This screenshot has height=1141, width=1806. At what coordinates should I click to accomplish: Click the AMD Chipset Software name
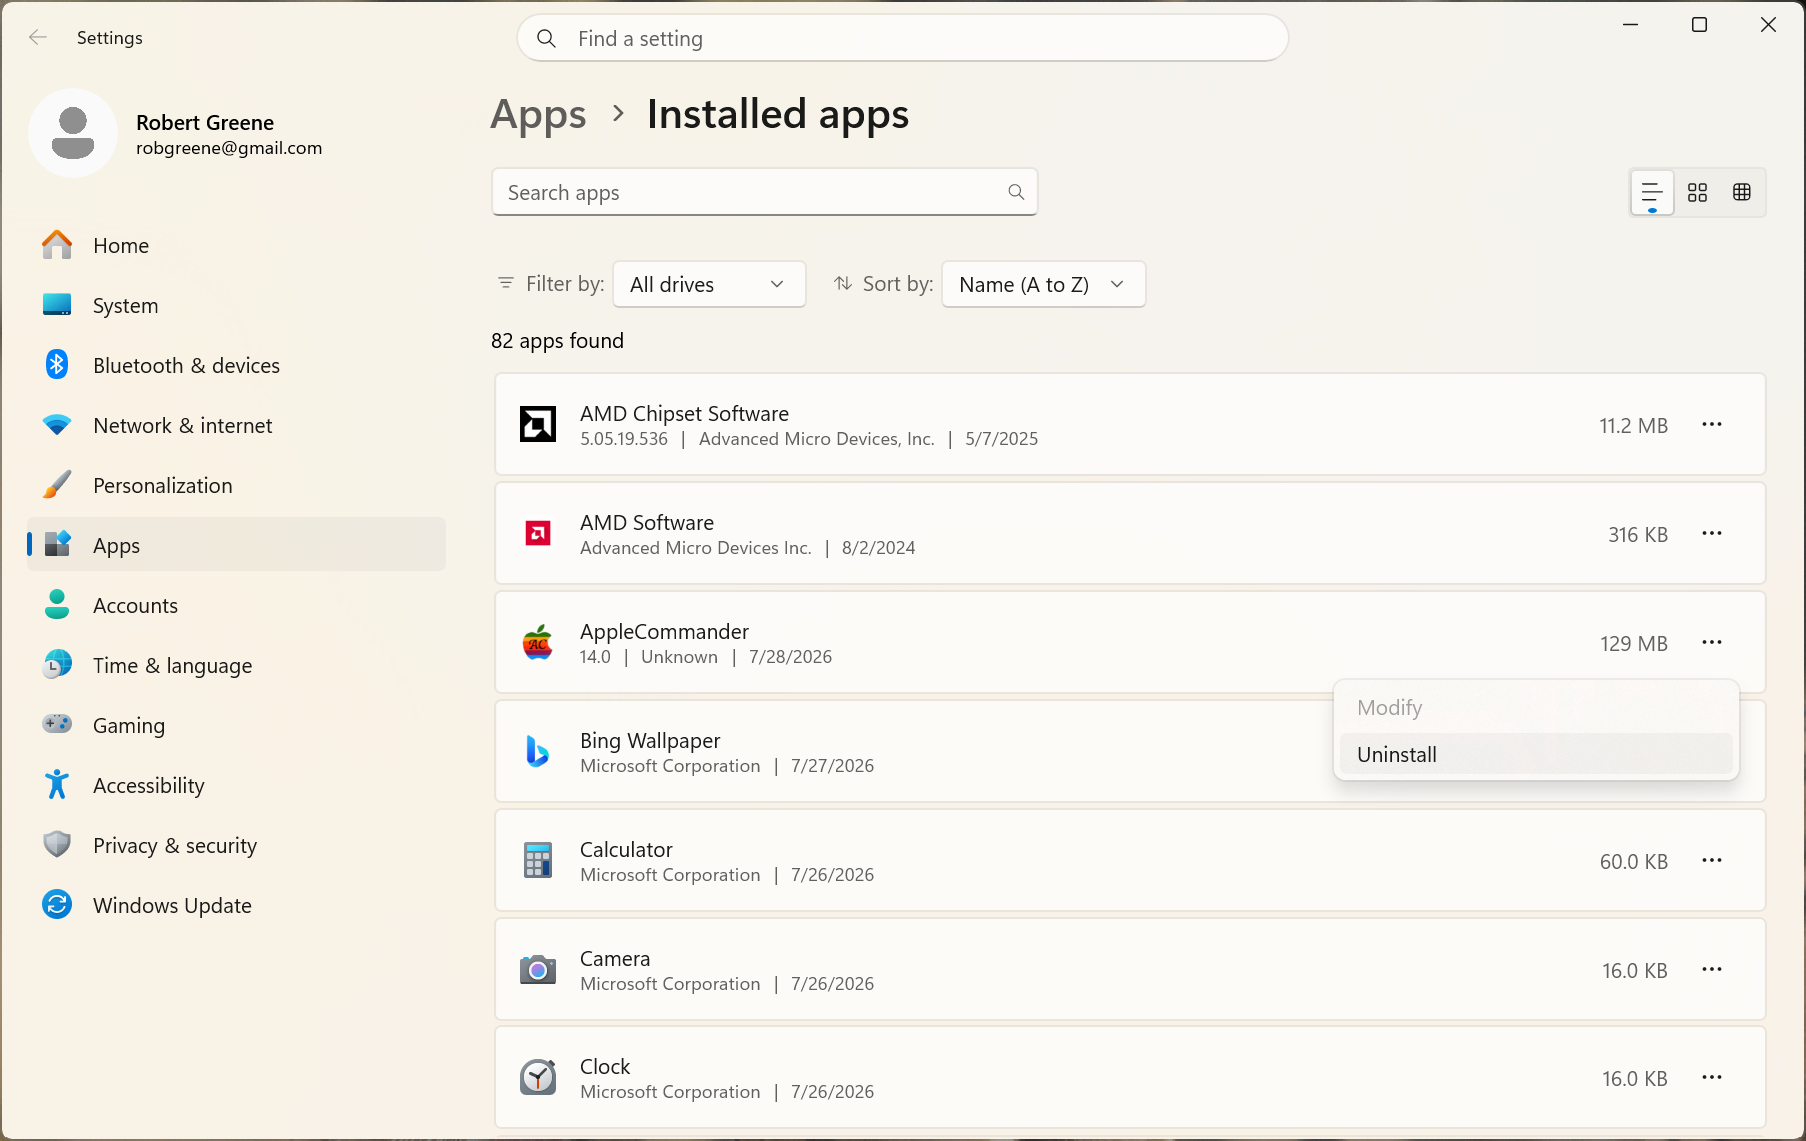click(684, 413)
